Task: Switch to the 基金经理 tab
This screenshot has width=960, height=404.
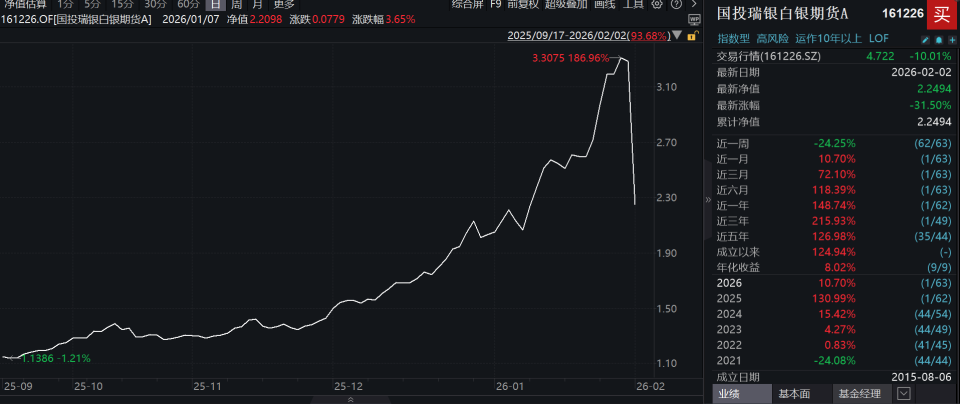Action: [x=860, y=394]
